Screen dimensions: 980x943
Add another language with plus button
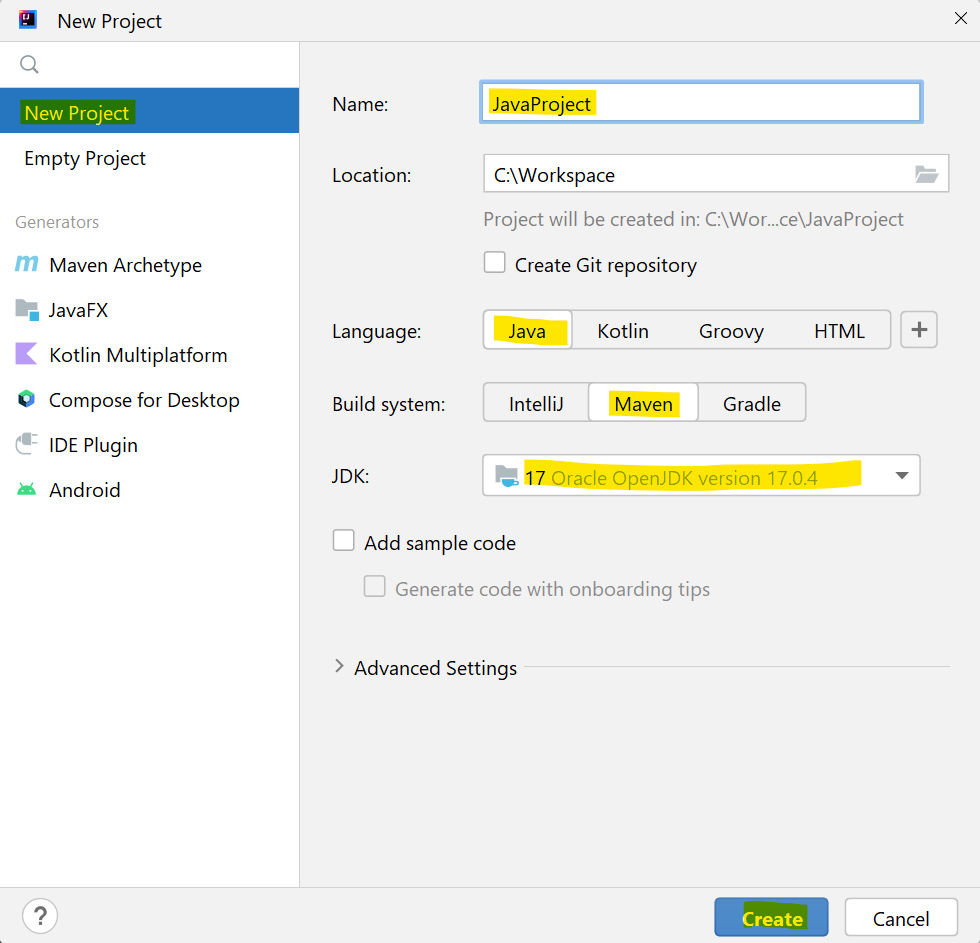(x=919, y=329)
